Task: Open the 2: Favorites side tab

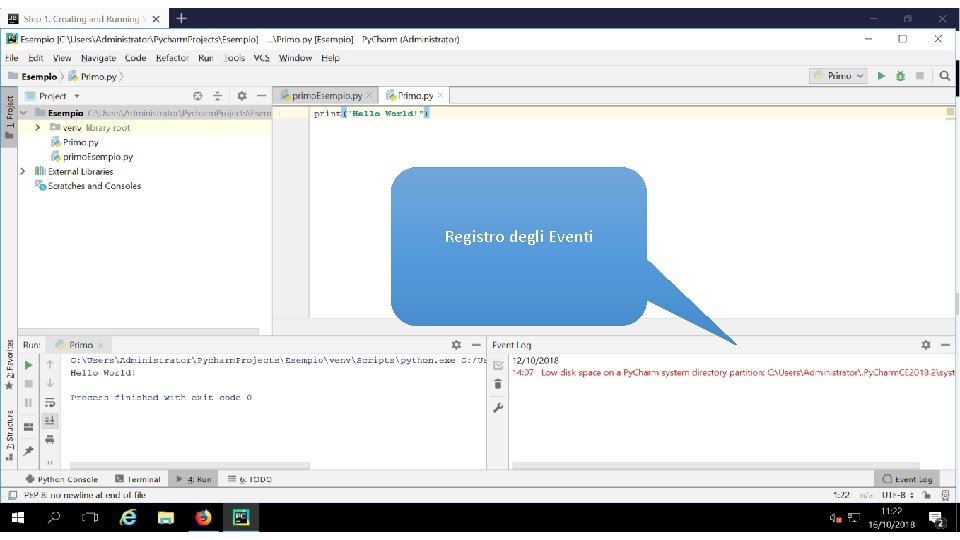Action: pyautogui.click(x=9, y=365)
